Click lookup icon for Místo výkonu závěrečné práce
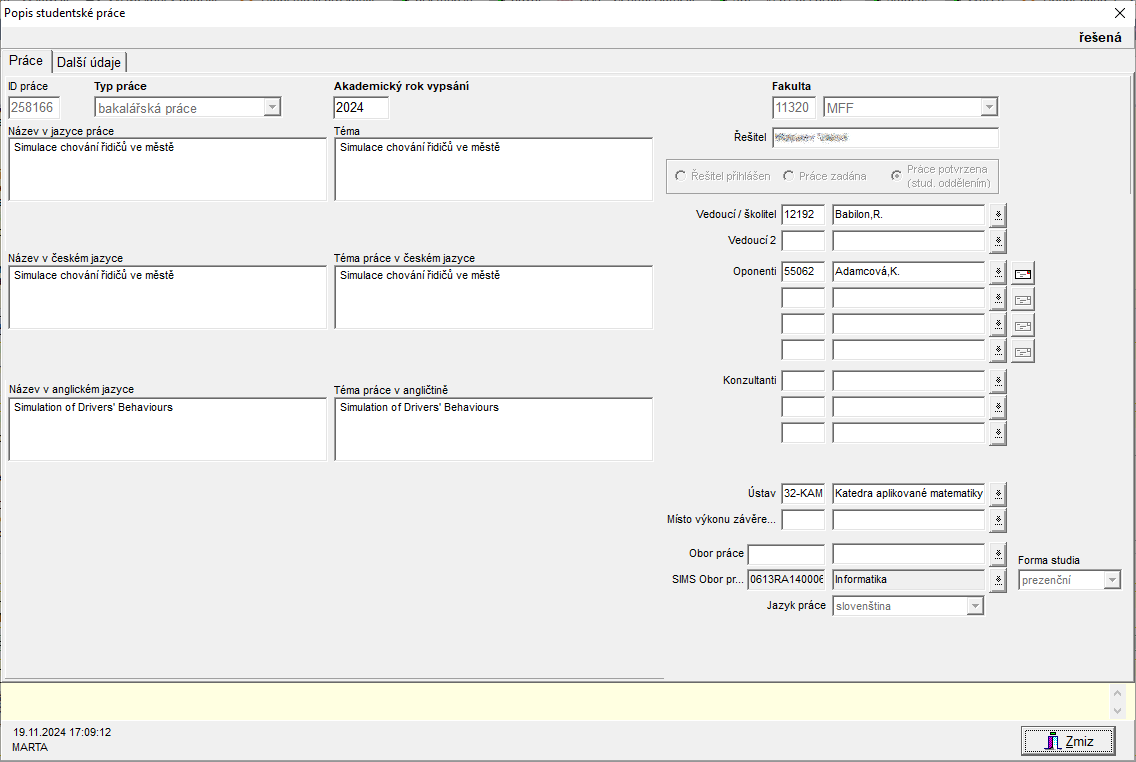This screenshot has height=762, width=1136. pos(998,520)
